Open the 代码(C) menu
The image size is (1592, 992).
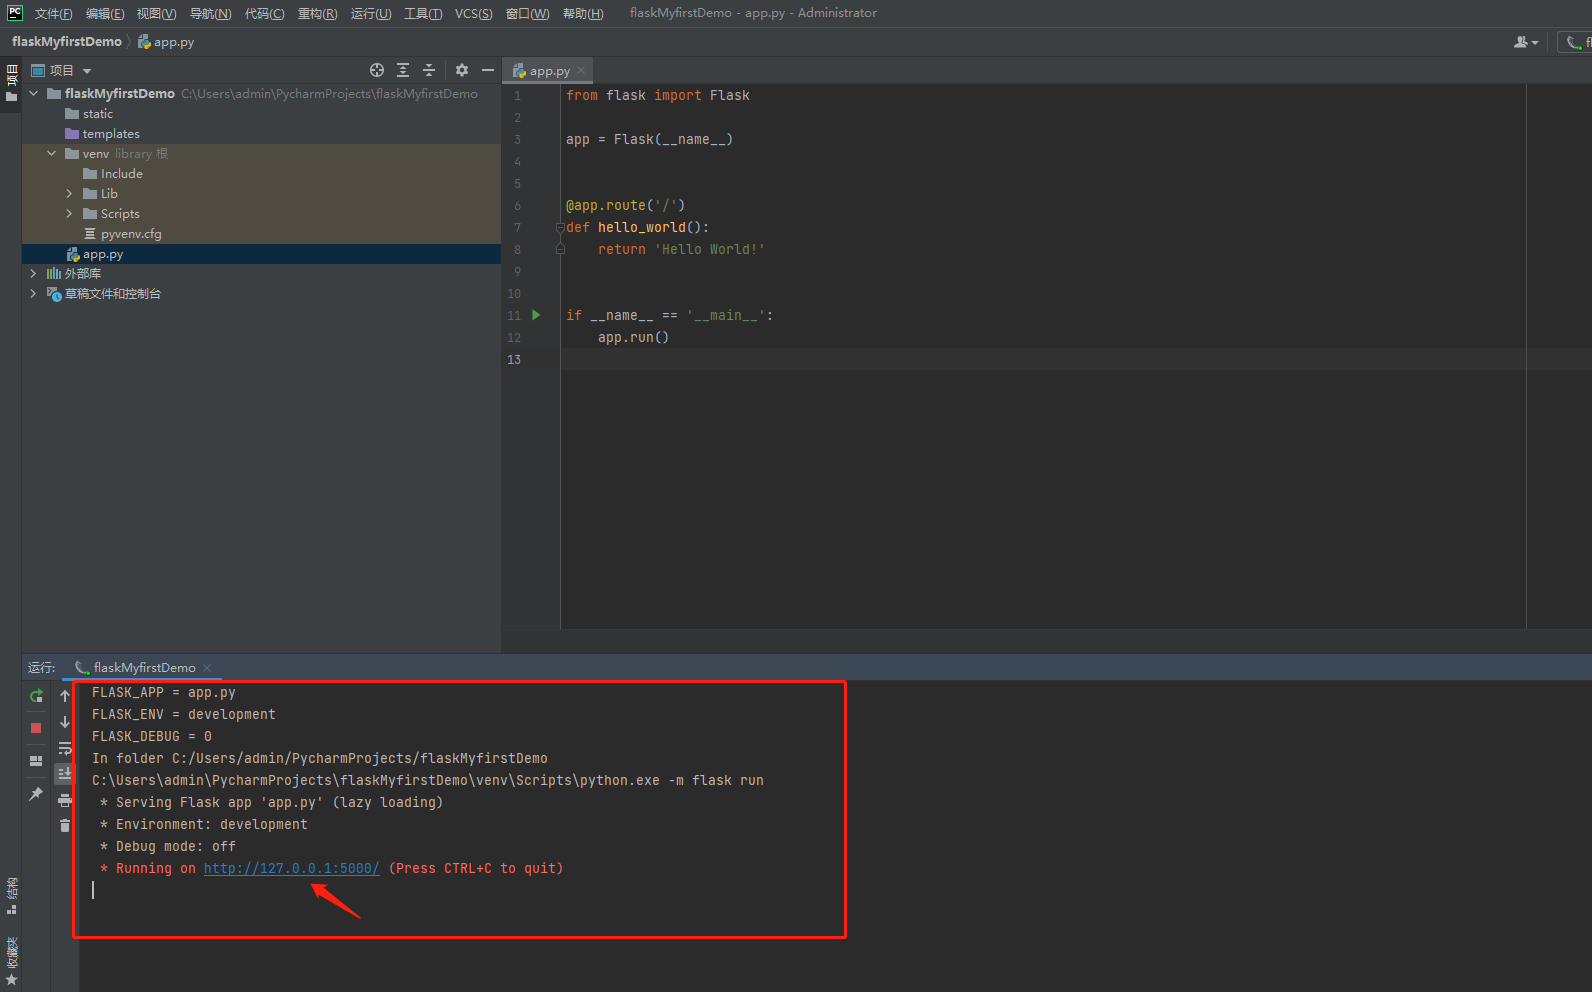click(264, 13)
